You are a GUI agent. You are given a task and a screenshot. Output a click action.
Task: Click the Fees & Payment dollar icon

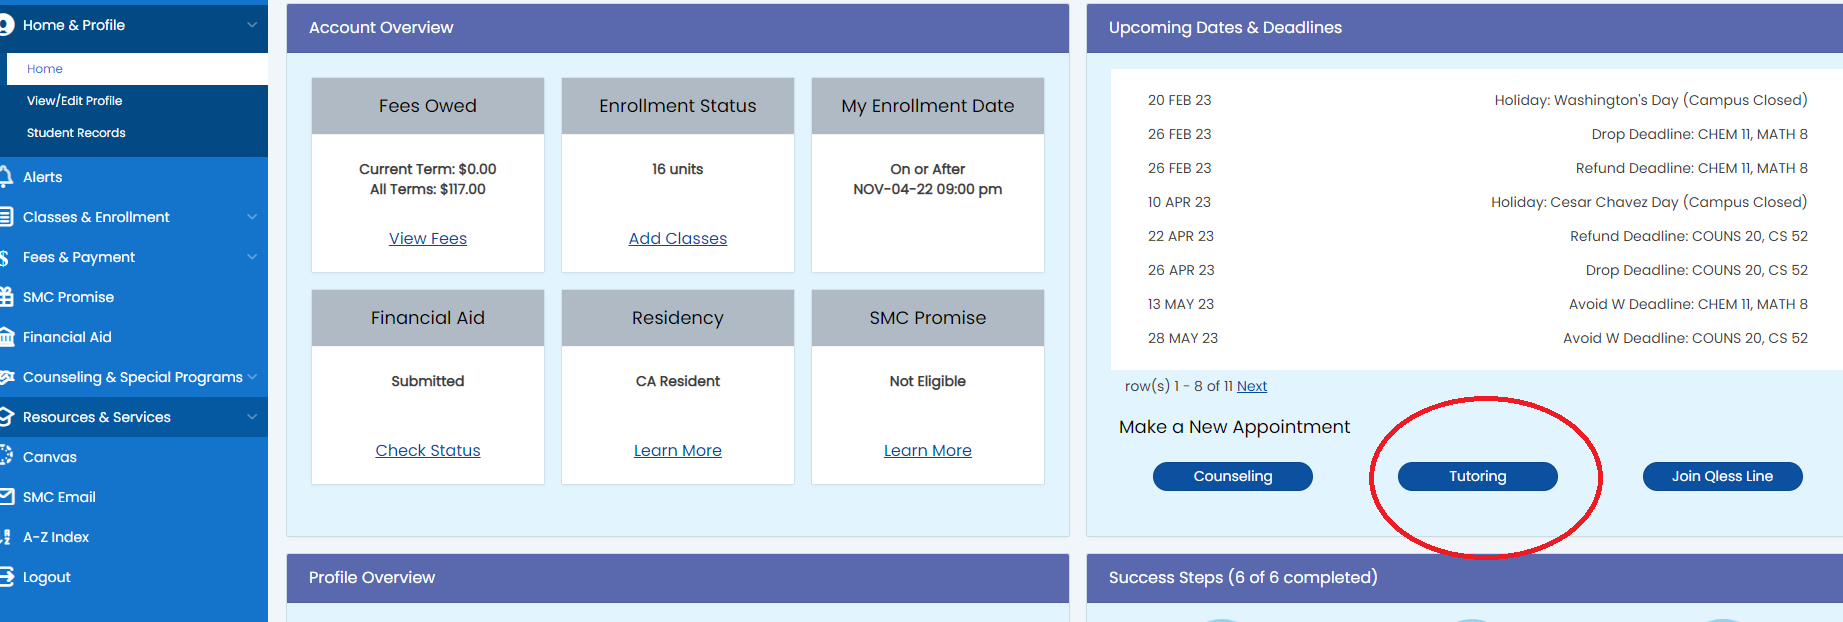5,257
